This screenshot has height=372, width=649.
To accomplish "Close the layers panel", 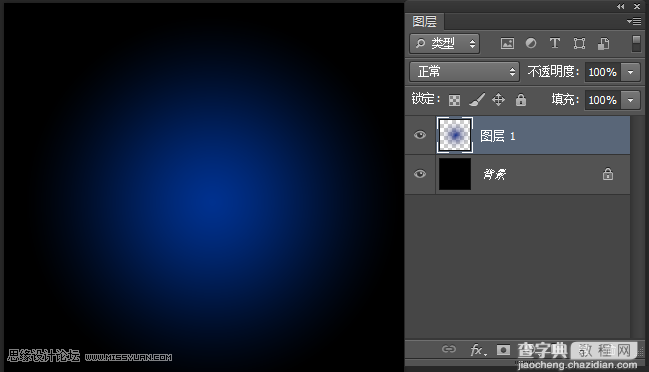I will point(637,6).
